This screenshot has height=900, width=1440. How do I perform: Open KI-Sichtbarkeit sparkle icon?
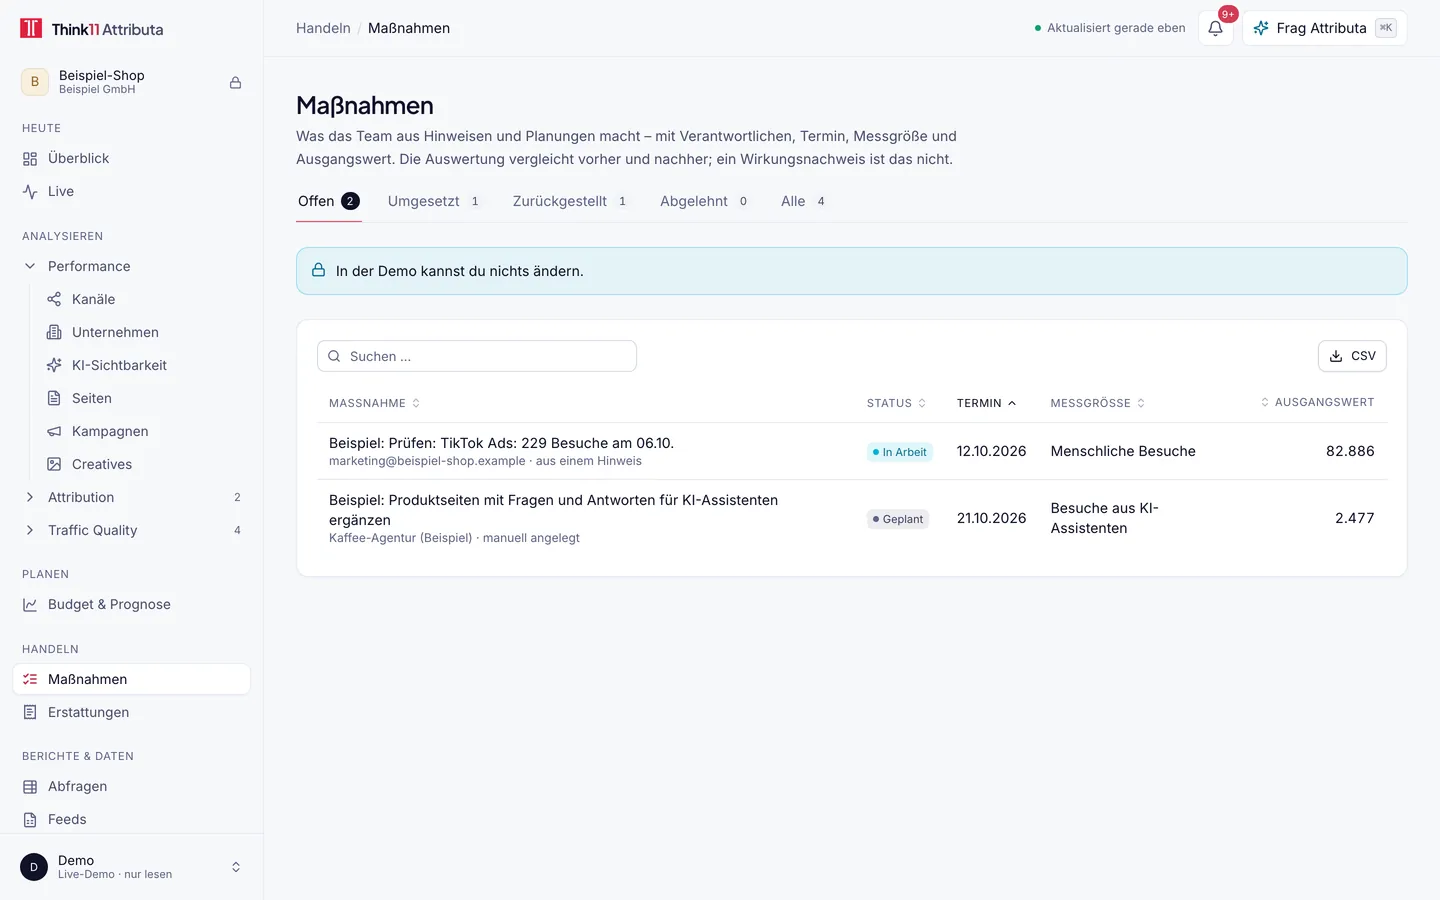coord(54,365)
